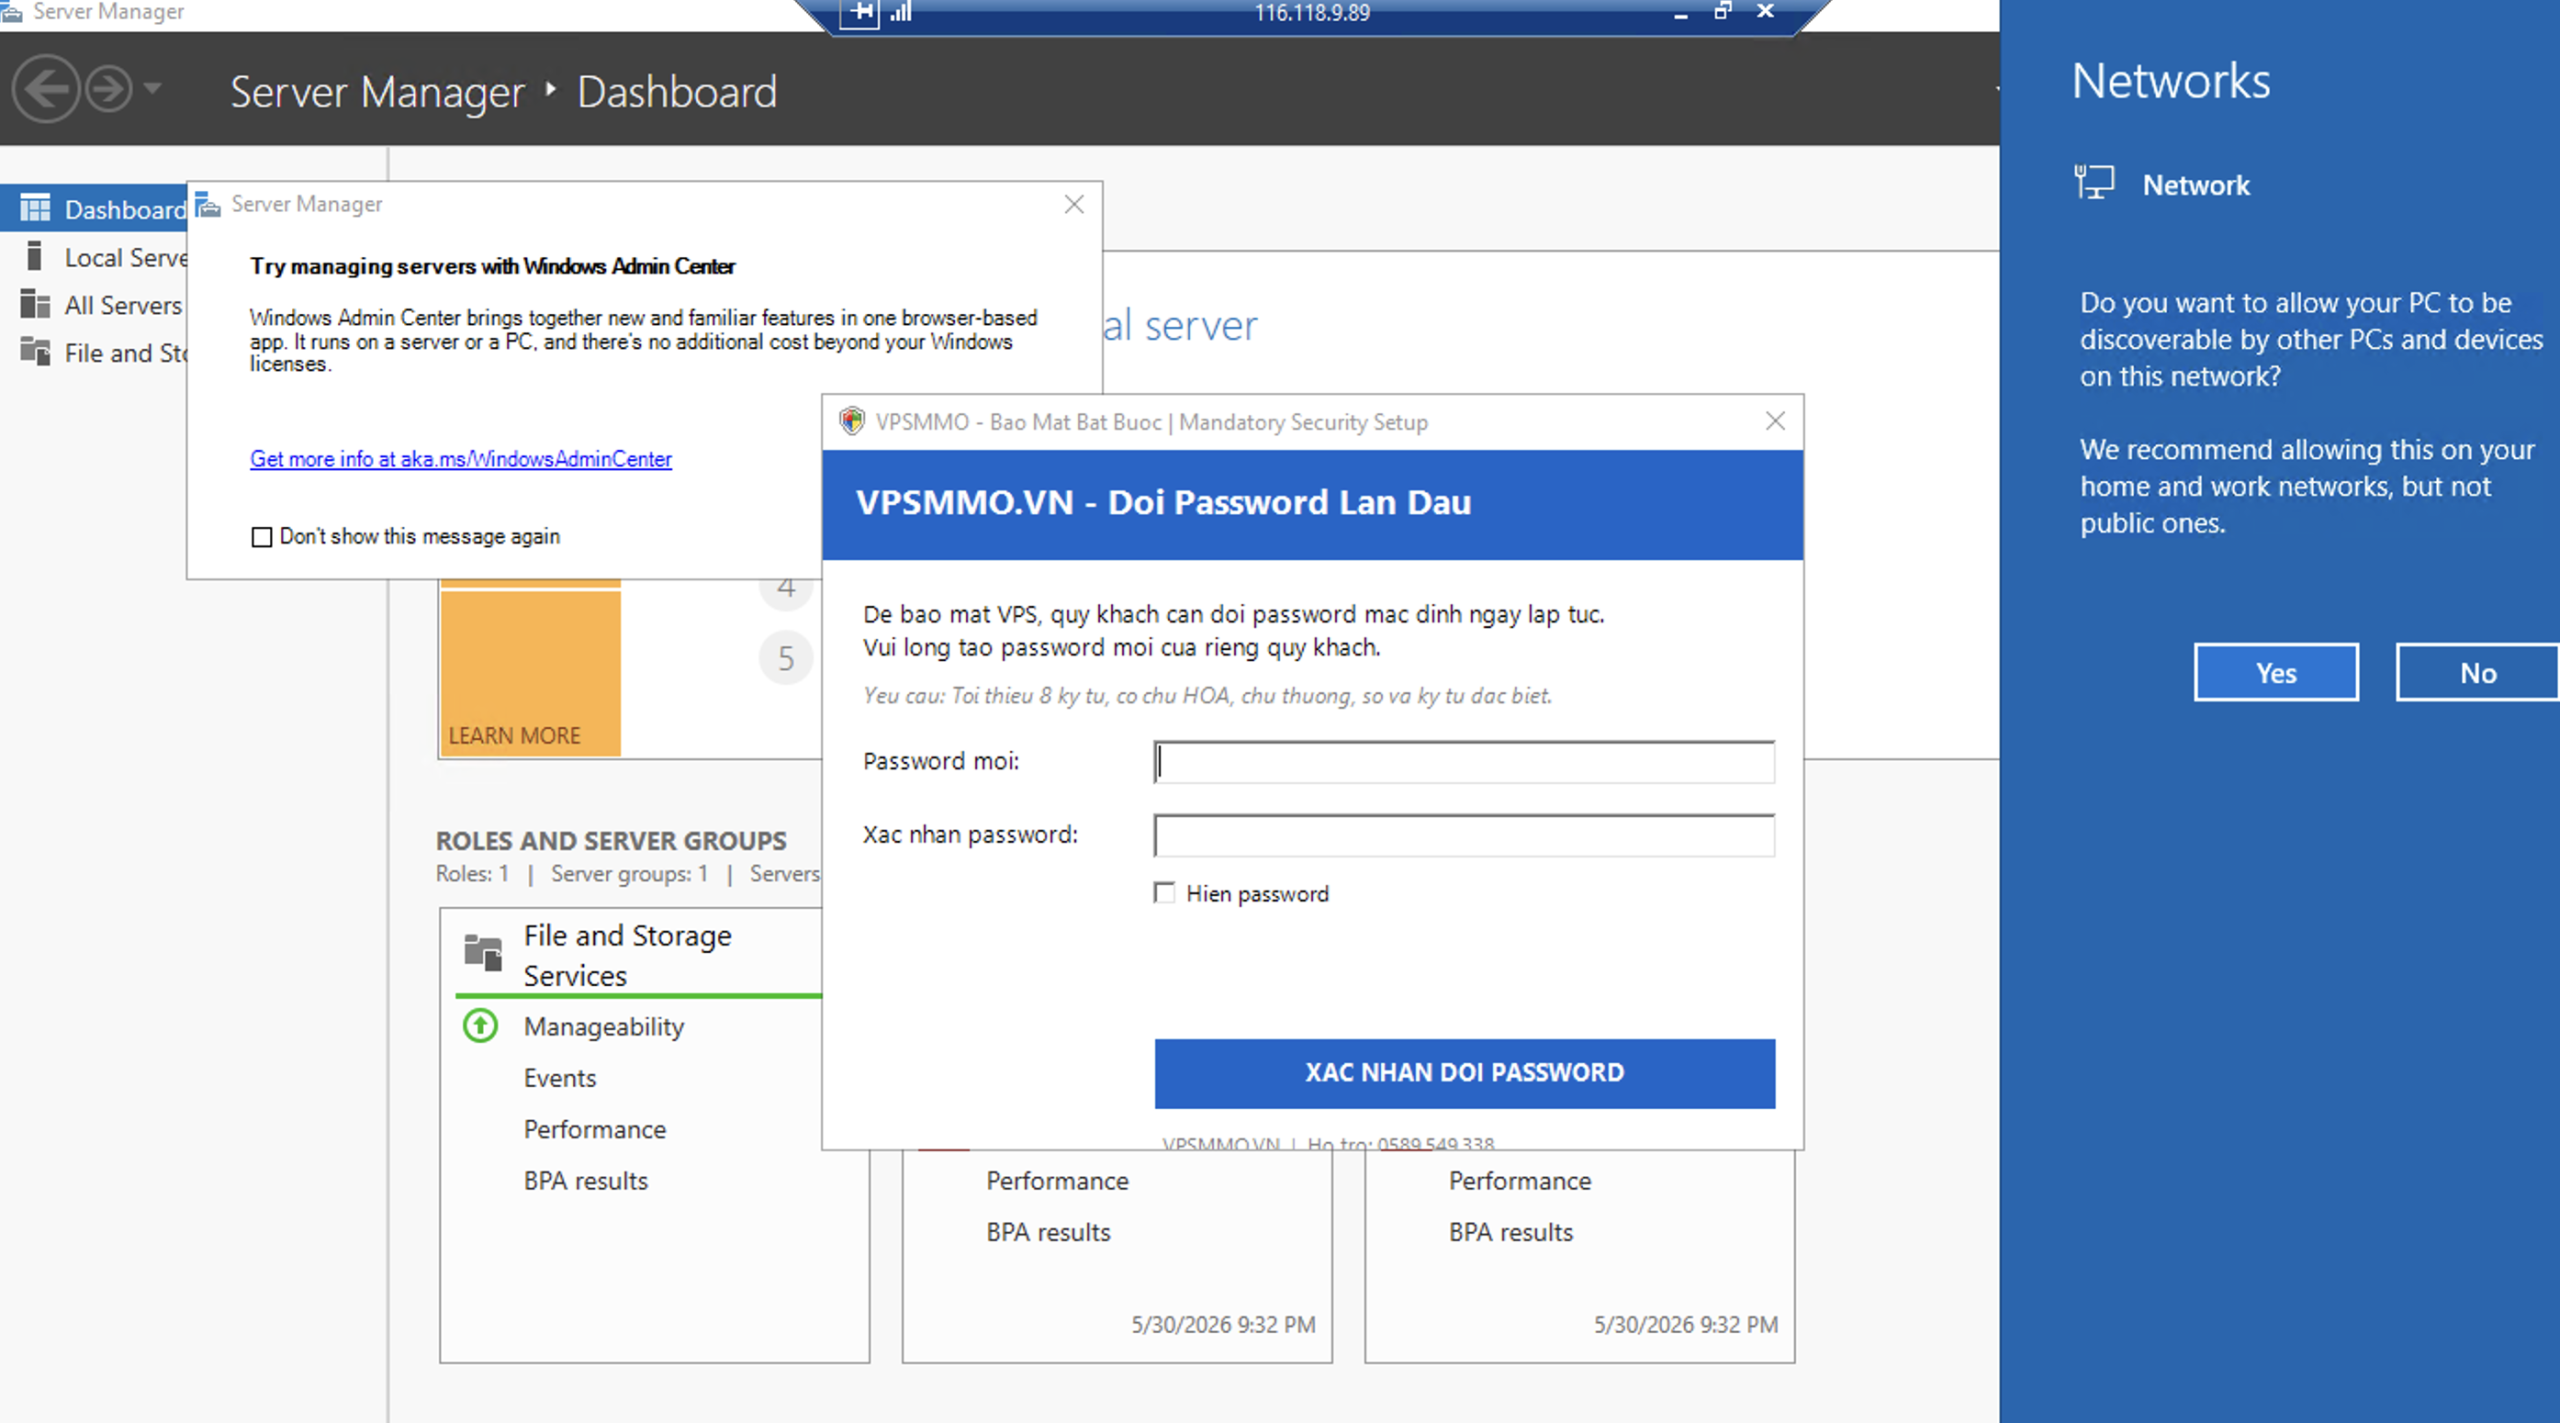Click the LEARN MORE orange tile
The width and height of the screenshot is (2560, 1423).
tap(530, 673)
